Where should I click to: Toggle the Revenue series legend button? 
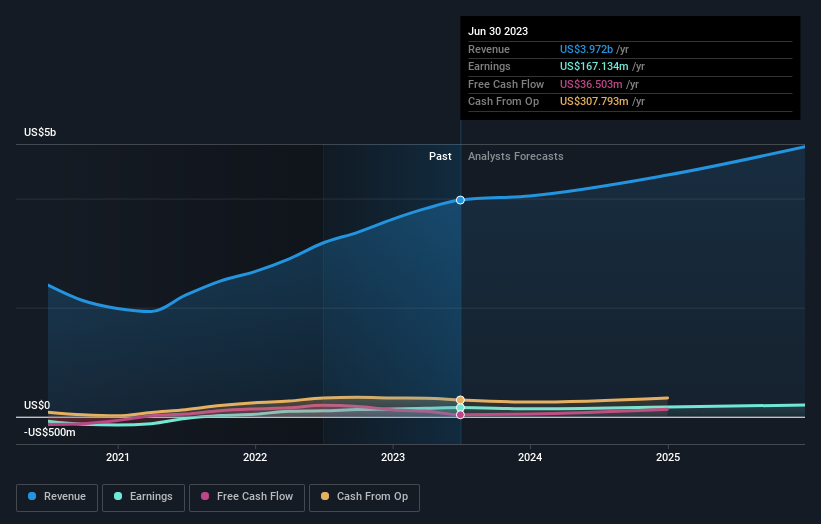click(57, 497)
